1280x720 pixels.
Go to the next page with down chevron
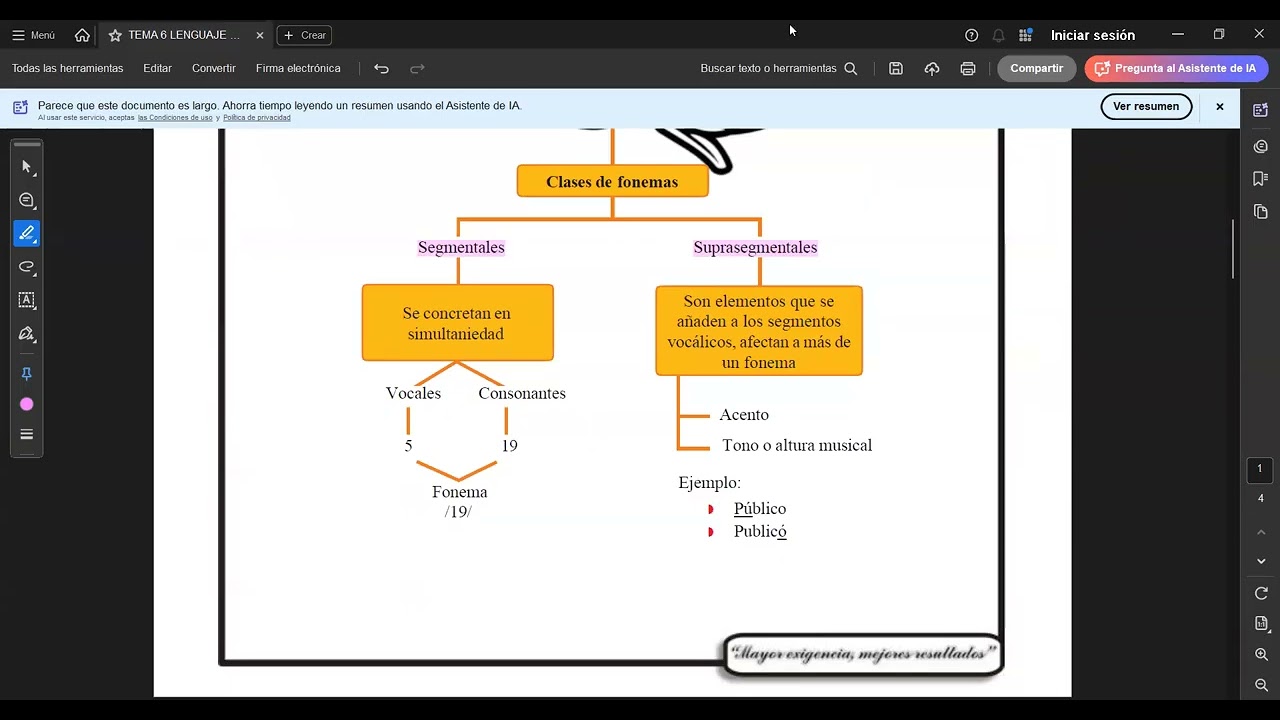(x=1260, y=561)
